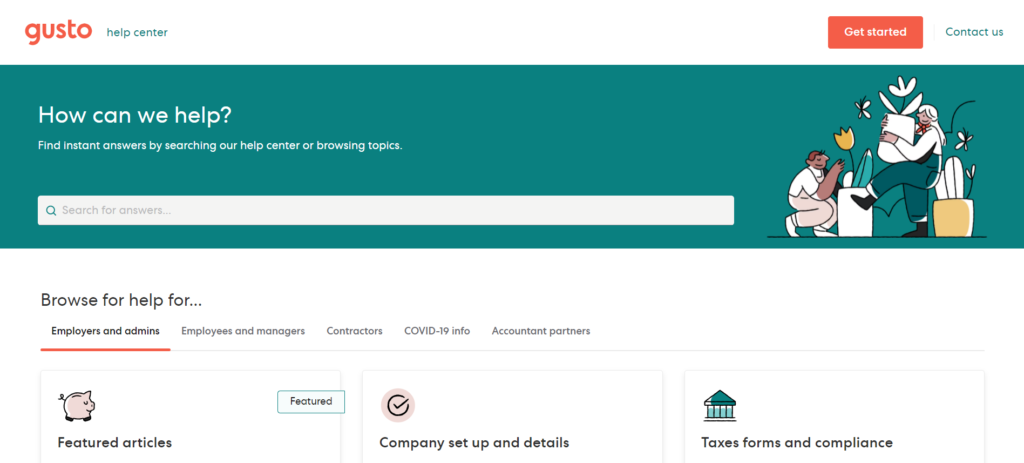Switch to the Contractors tab
The width and height of the screenshot is (1024, 463).
pyautogui.click(x=354, y=331)
